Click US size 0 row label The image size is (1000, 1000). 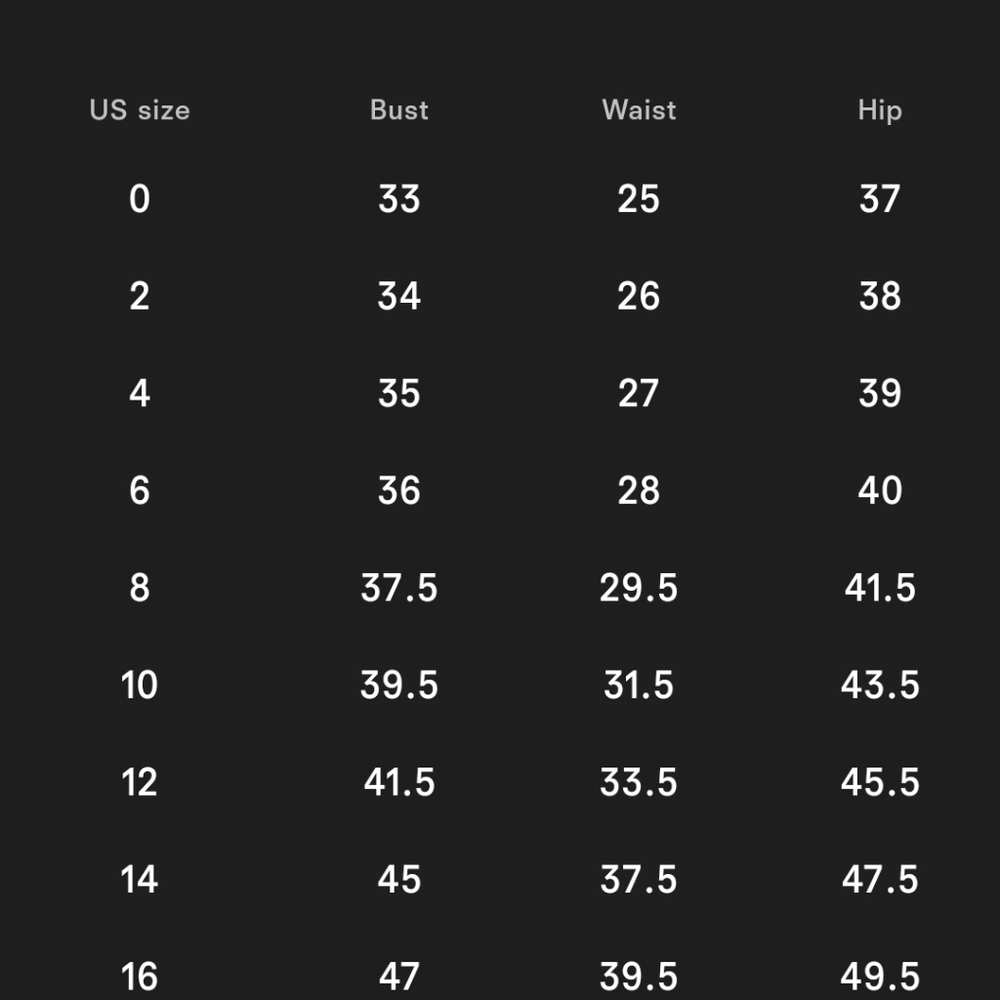tap(140, 199)
